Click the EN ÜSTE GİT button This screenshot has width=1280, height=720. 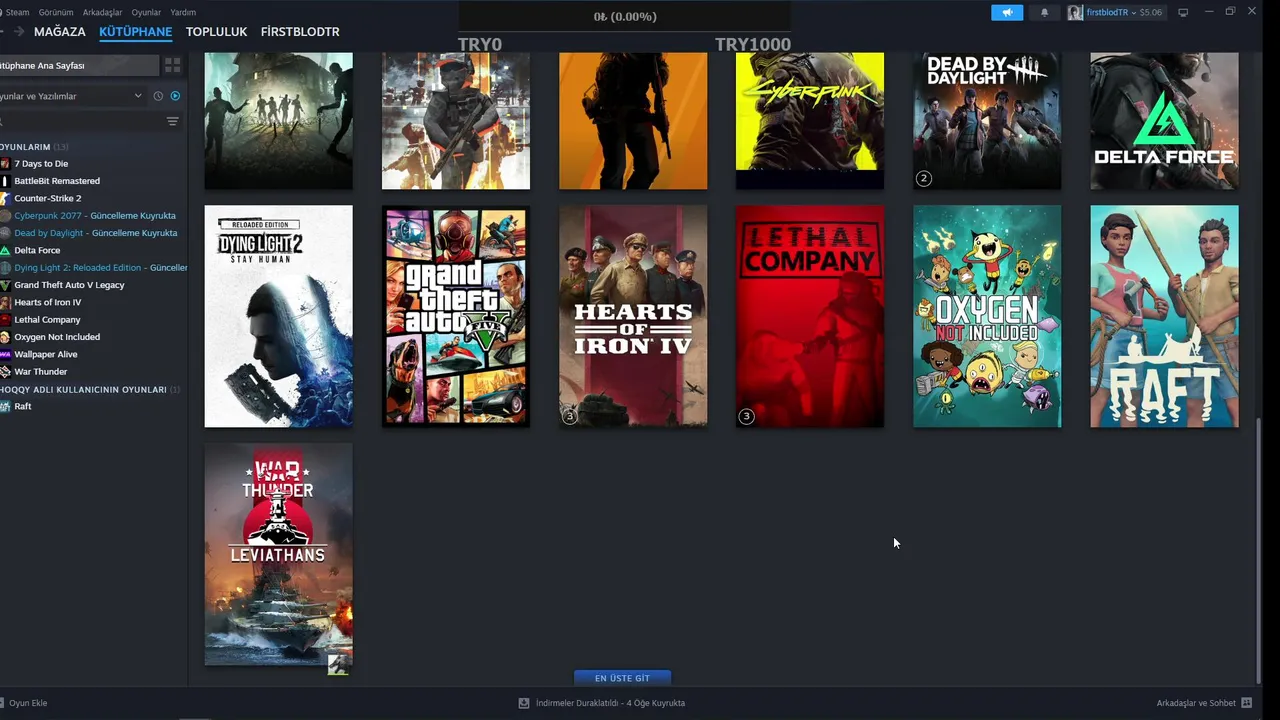622,678
